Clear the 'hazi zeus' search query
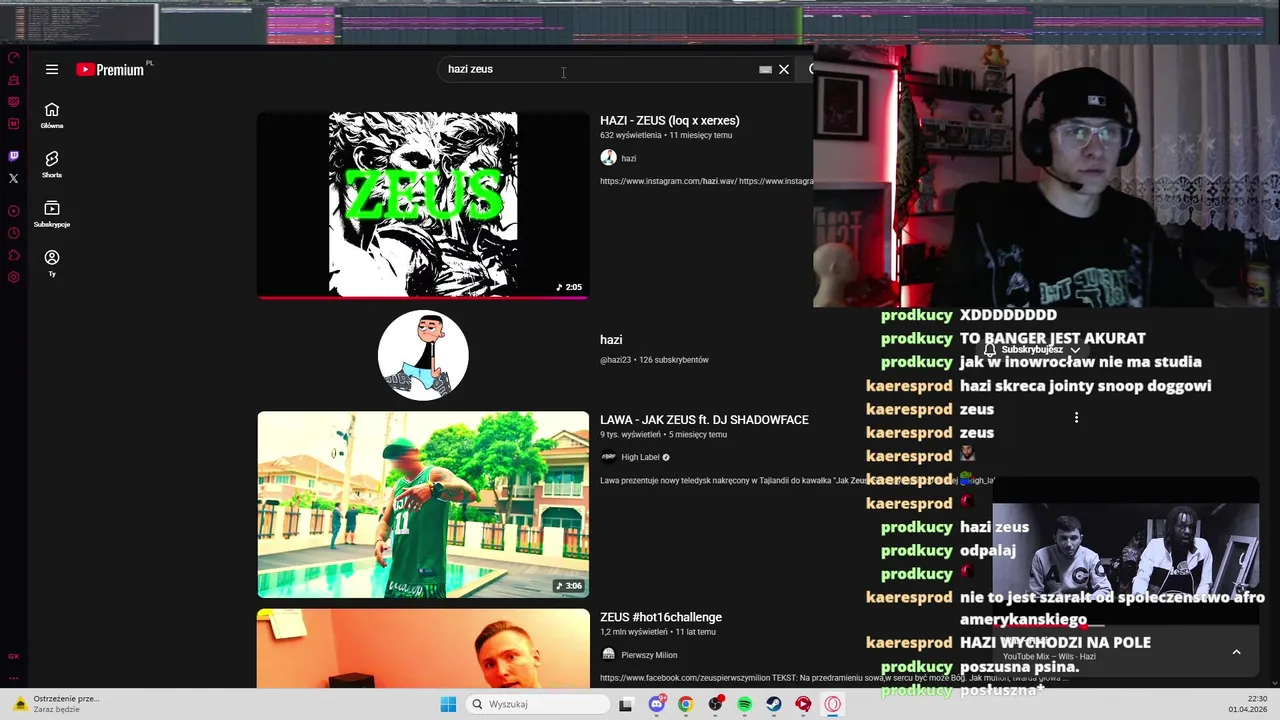1280x720 pixels. coord(784,69)
